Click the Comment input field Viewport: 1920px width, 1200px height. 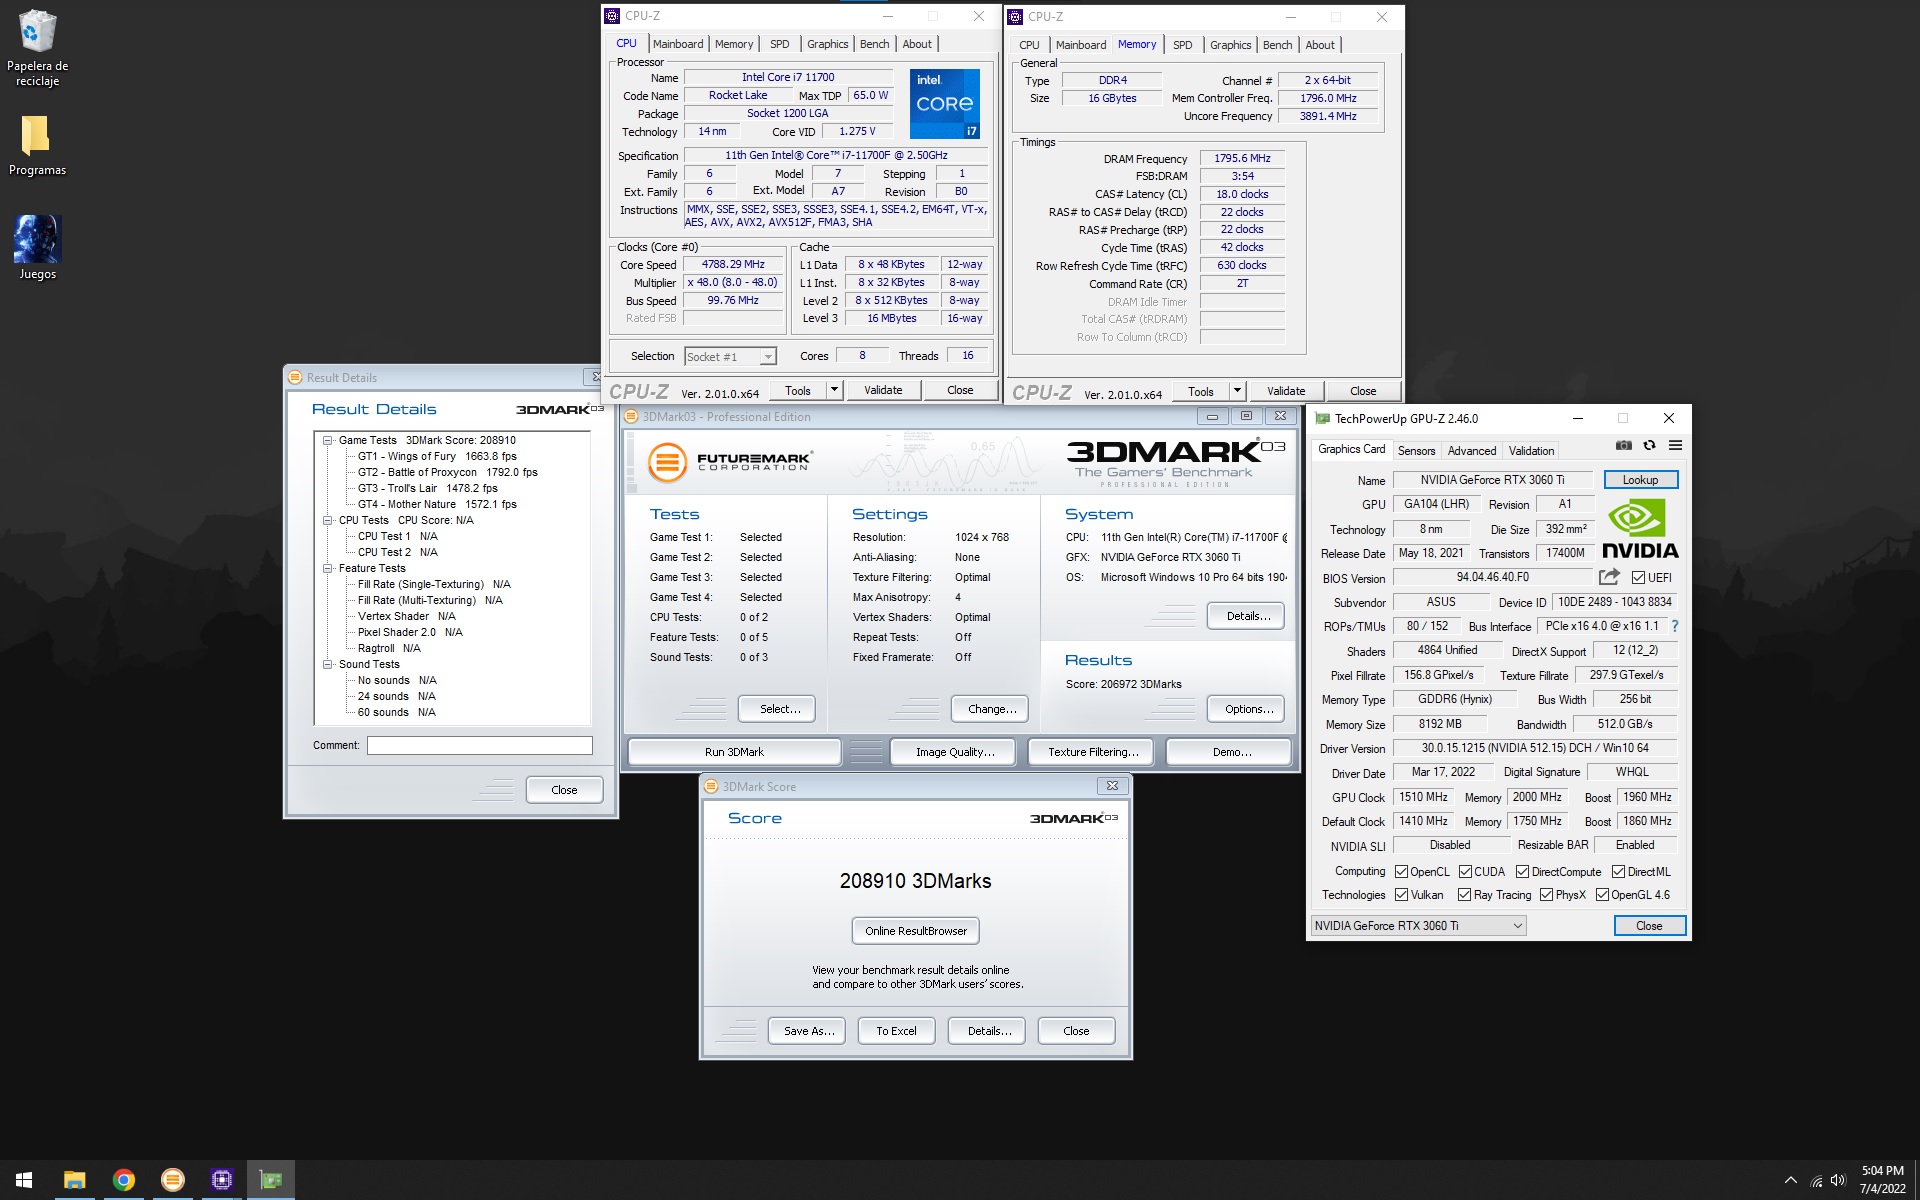479,745
